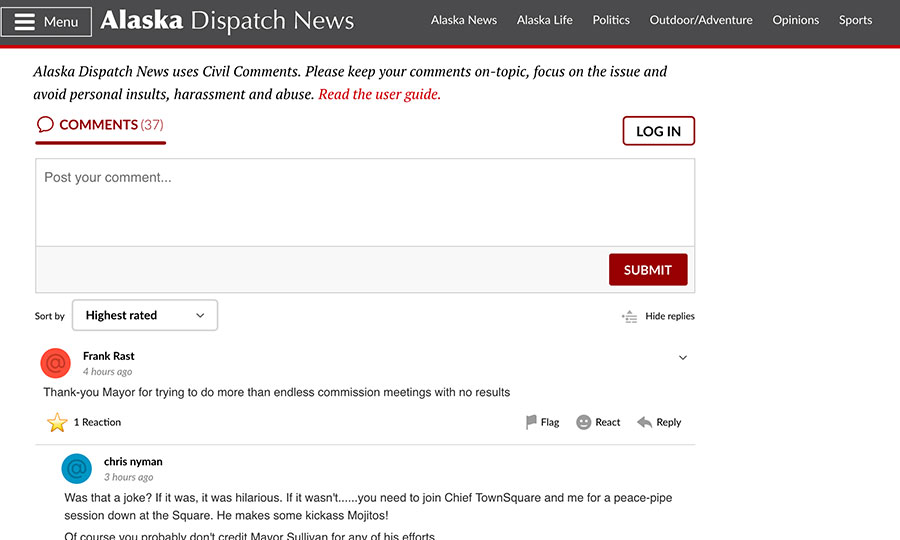This screenshot has width=900, height=540.
Task: Click the 'Sort by' label
Action: (49, 316)
